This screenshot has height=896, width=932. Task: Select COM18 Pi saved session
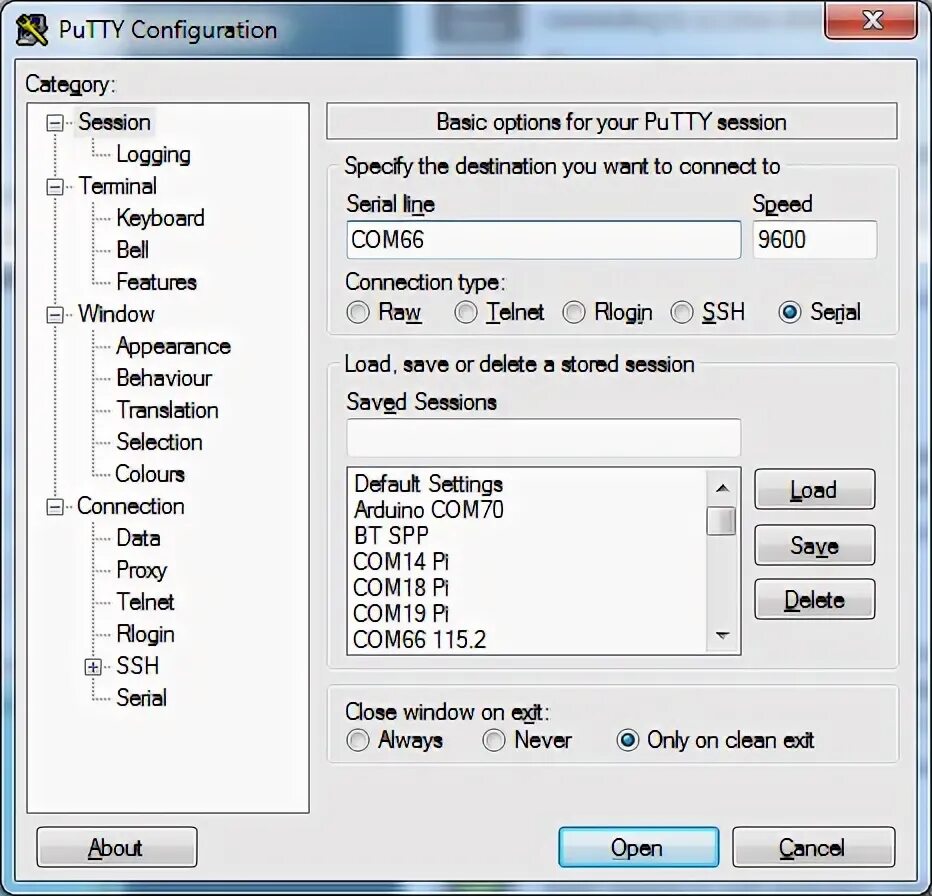click(401, 588)
